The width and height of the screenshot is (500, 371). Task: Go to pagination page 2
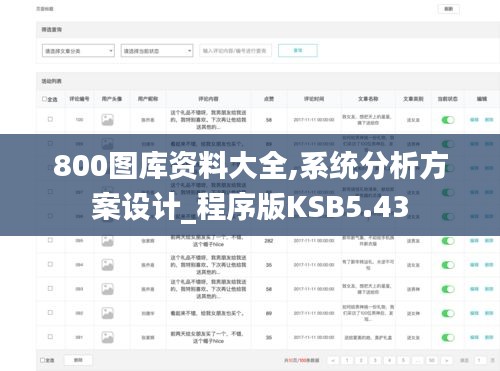coord(361,360)
